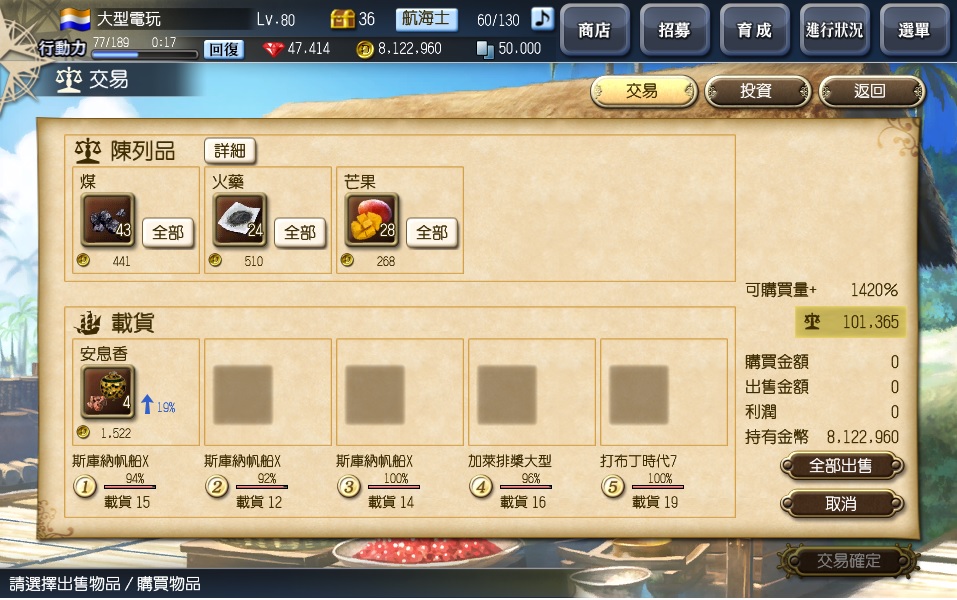Screen dimensions: 957x600
Task: Click the 行動力 action points bar
Action: click(145, 54)
